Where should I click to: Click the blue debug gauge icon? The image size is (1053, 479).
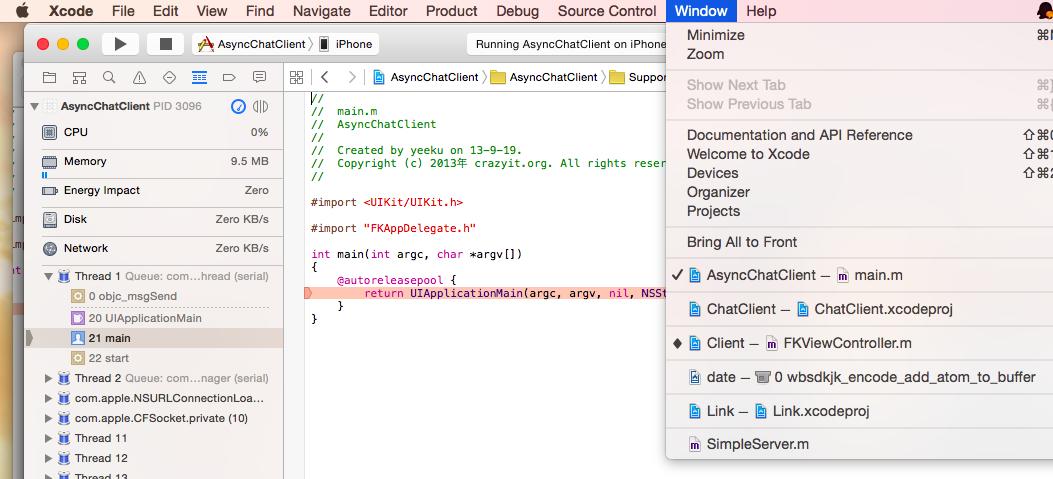(238, 106)
